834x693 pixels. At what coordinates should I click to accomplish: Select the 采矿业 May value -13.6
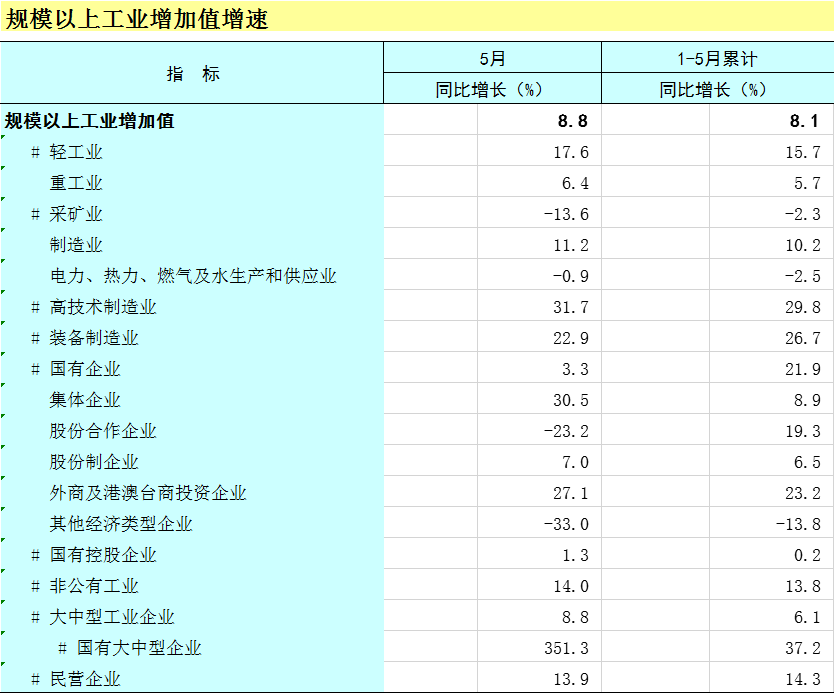pos(566,214)
